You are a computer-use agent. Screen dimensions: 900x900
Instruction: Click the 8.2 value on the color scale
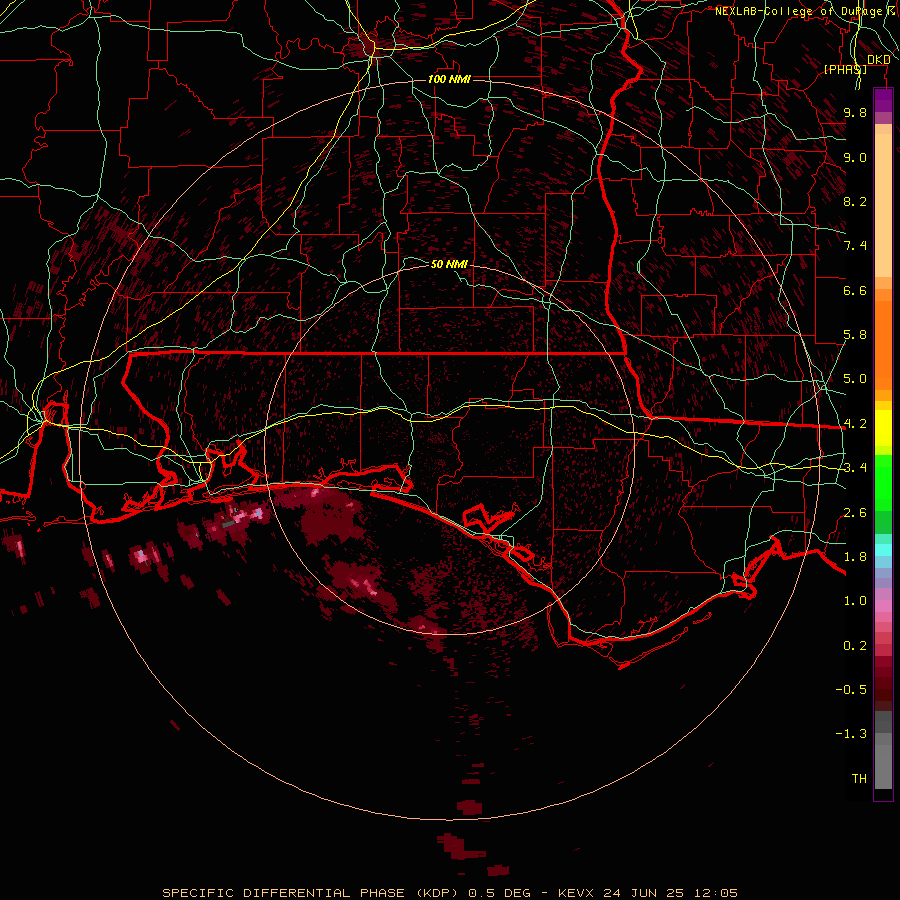[x=855, y=201]
